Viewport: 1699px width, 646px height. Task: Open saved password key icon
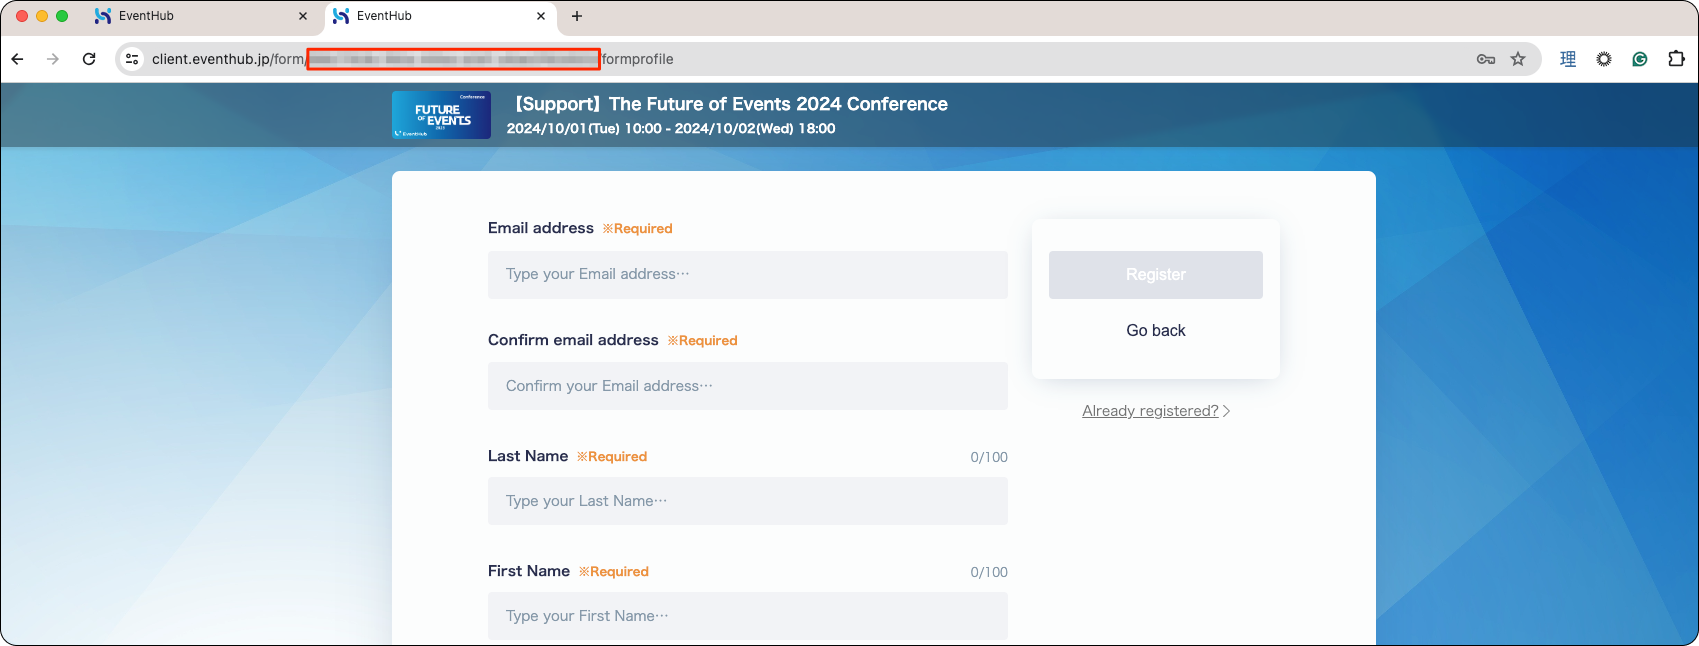pos(1486,59)
